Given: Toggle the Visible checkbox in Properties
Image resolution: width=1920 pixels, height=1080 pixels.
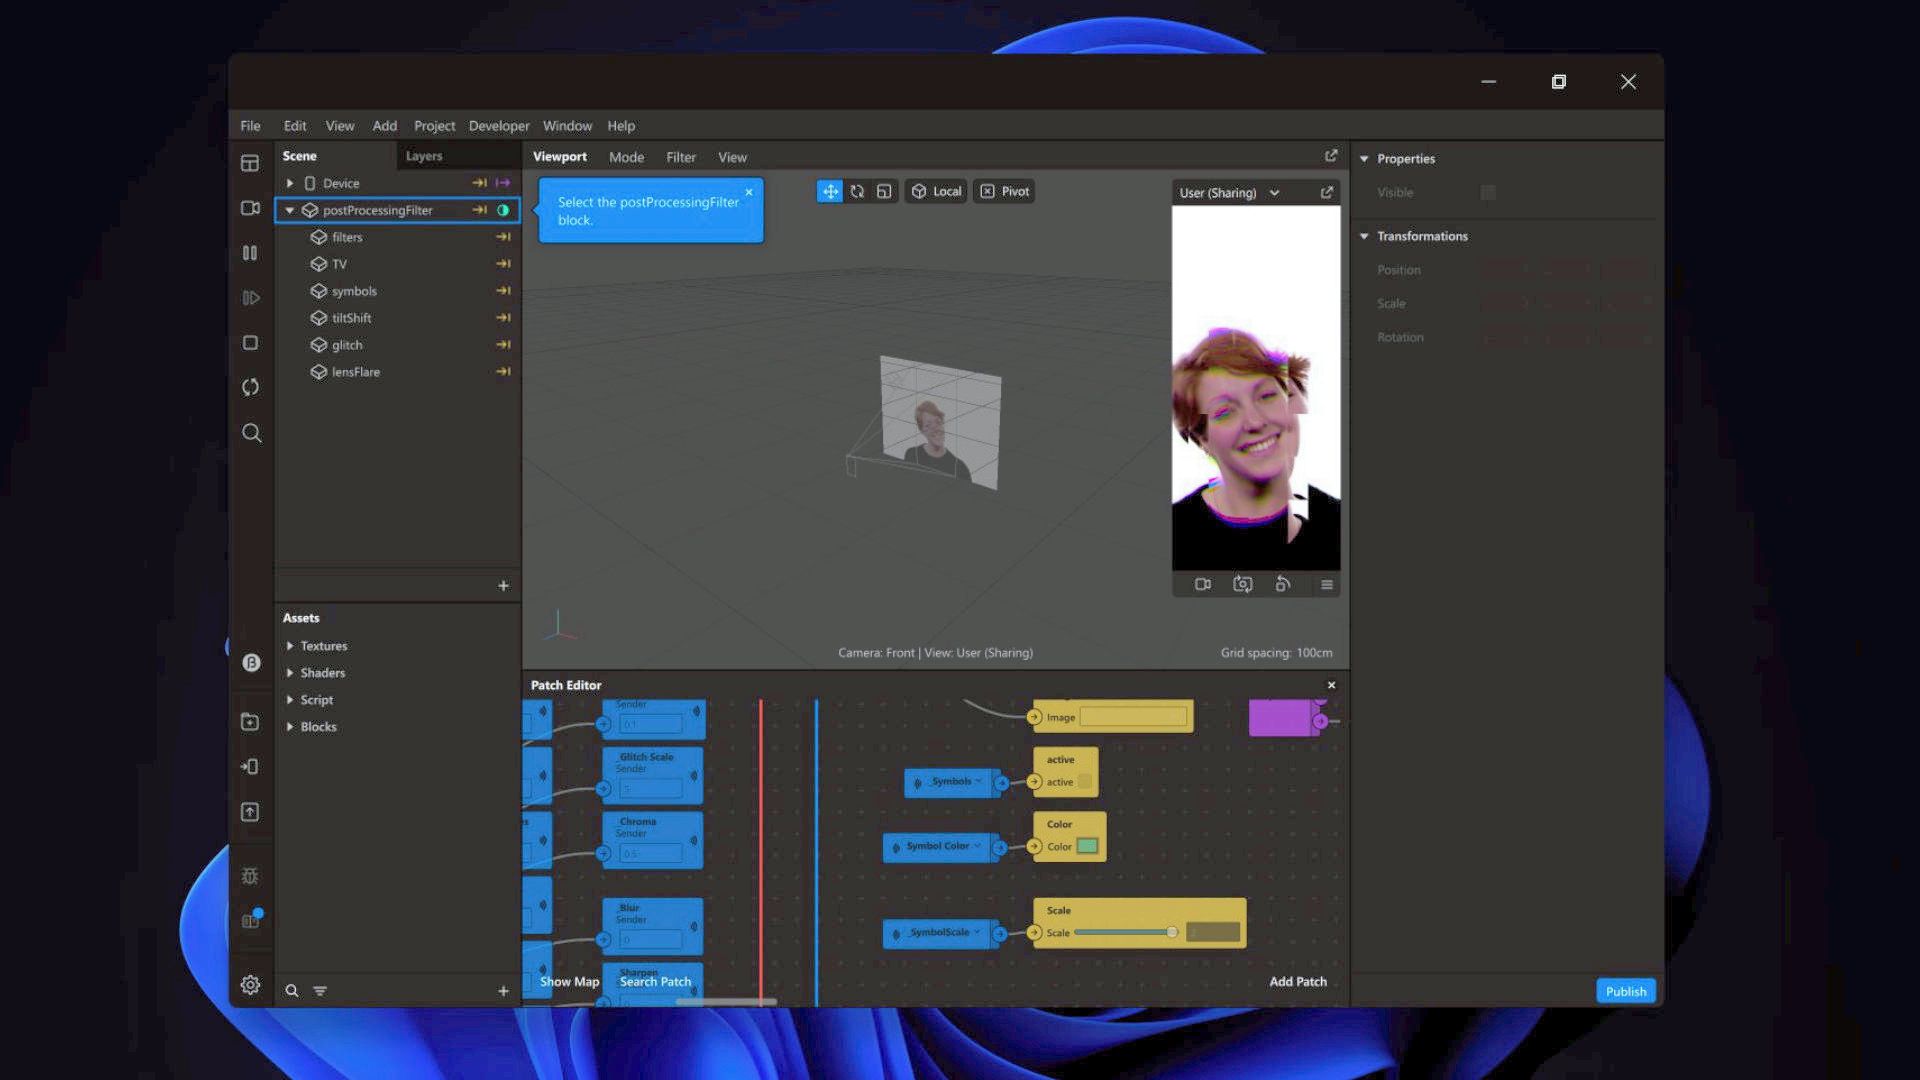Looking at the screenshot, I should tap(1488, 192).
